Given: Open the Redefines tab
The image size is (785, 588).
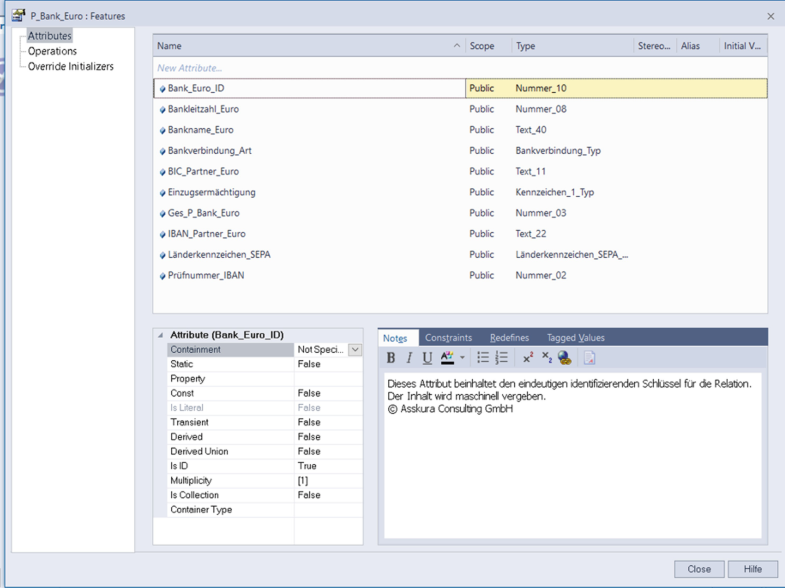Looking at the screenshot, I should click(509, 338).
